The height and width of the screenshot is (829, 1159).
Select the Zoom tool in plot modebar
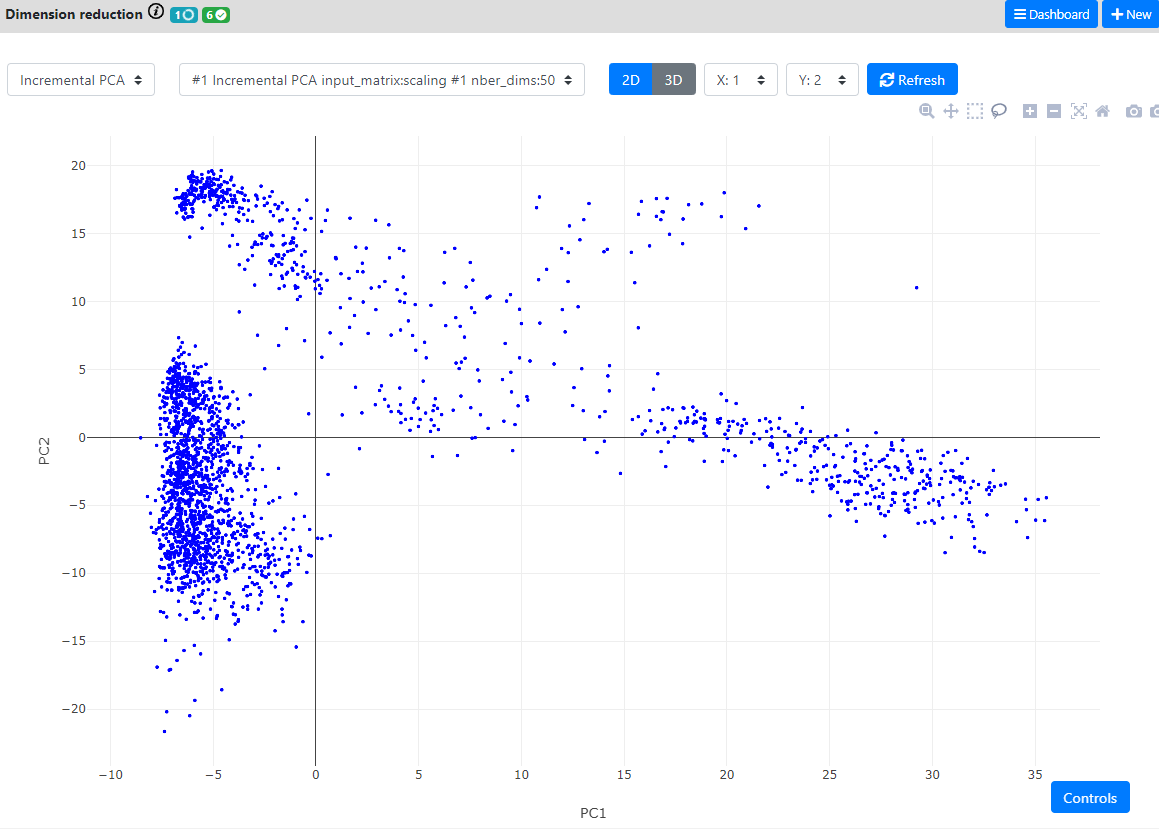point(927,111)
